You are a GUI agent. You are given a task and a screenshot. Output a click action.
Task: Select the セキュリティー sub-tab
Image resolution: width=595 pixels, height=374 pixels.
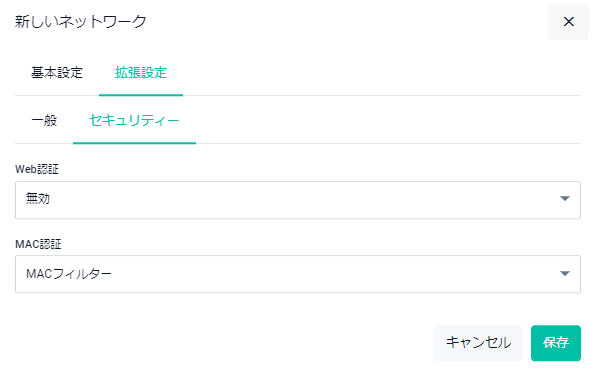point(134,121)
